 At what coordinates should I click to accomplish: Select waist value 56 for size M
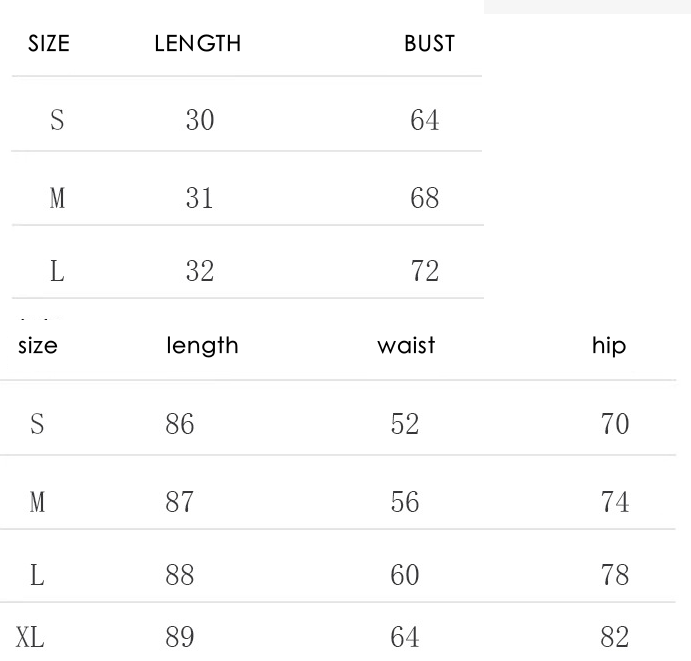(405, 502)
